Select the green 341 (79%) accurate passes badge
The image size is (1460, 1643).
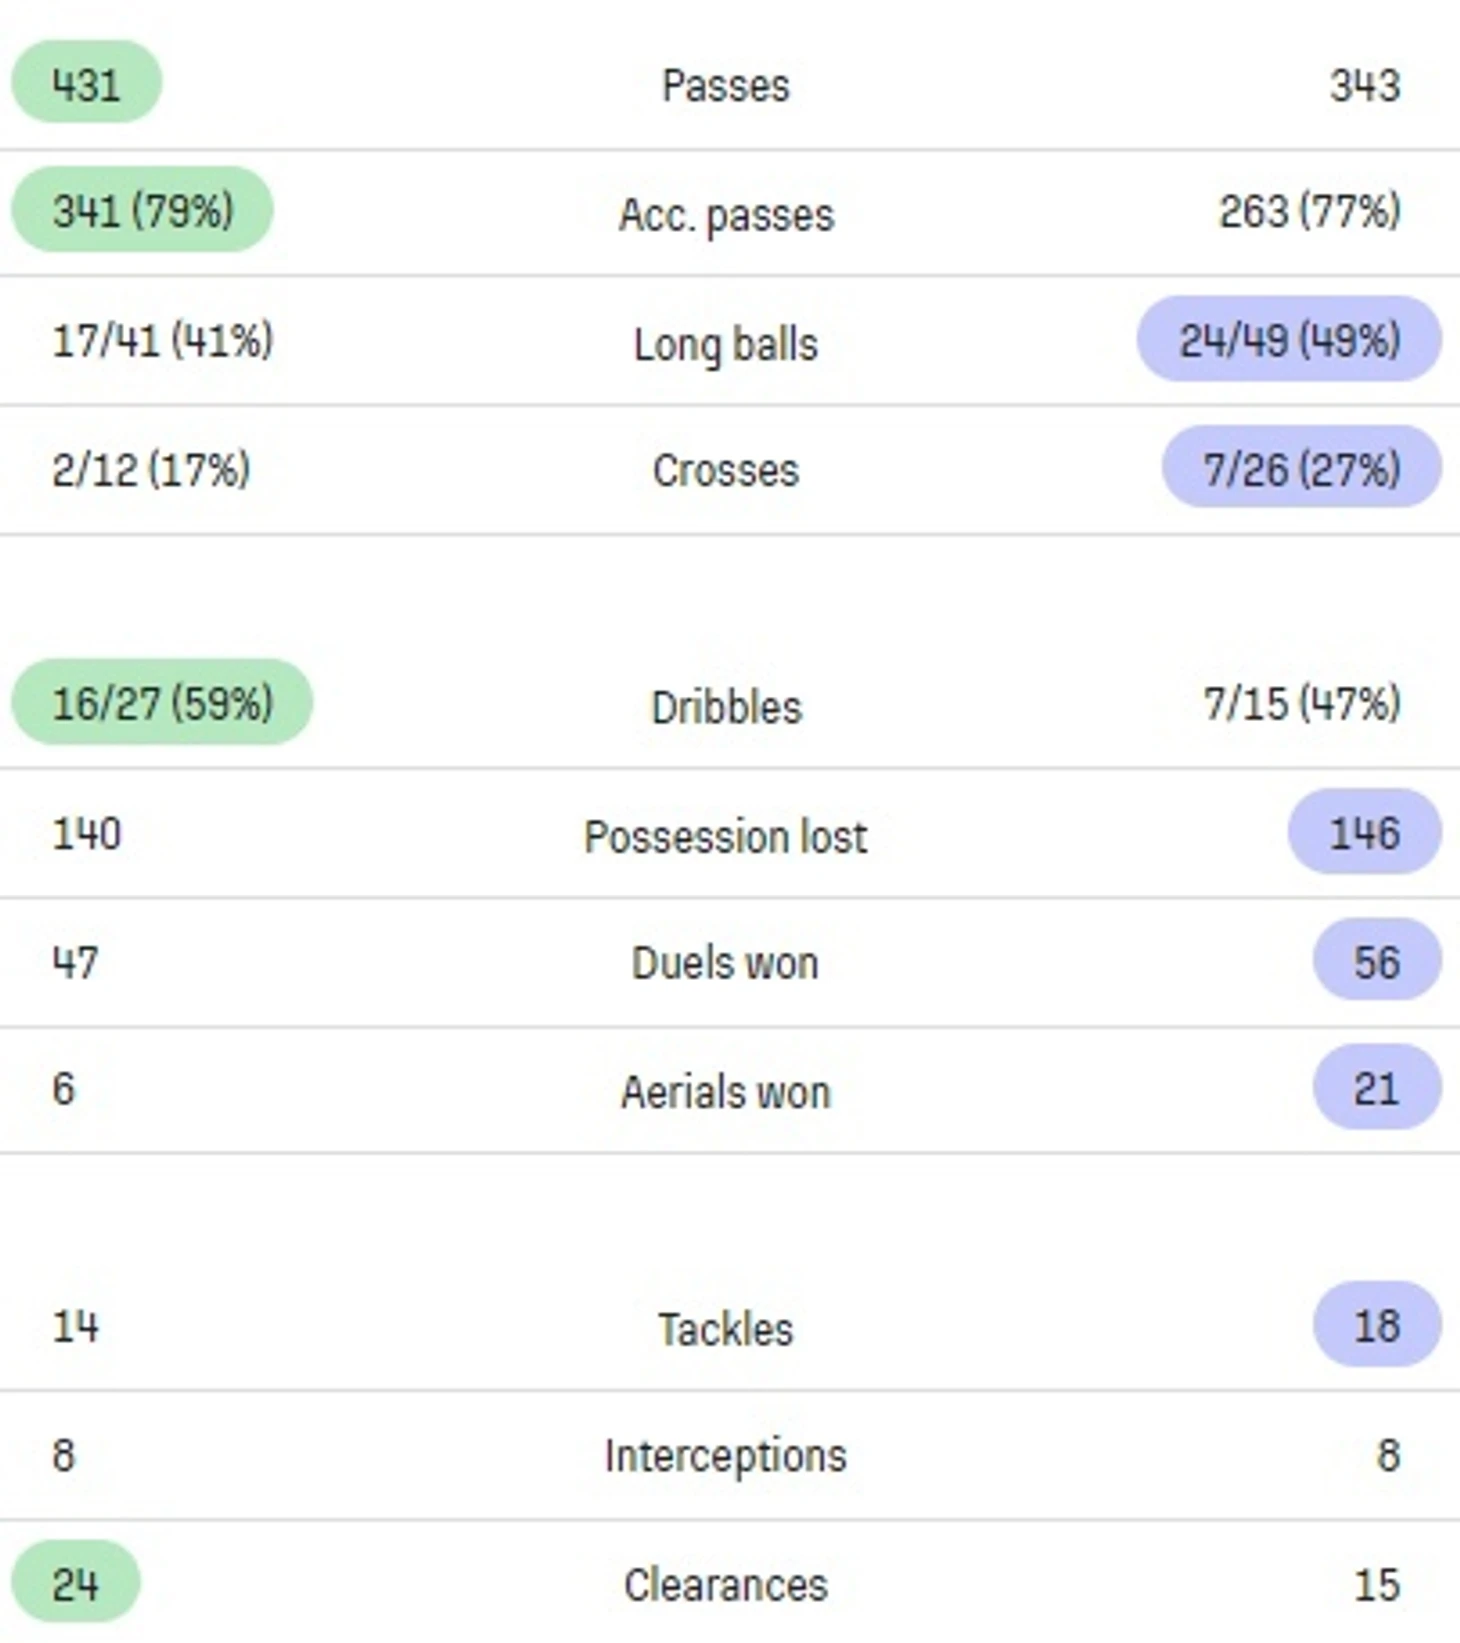[x=142, y=210]
